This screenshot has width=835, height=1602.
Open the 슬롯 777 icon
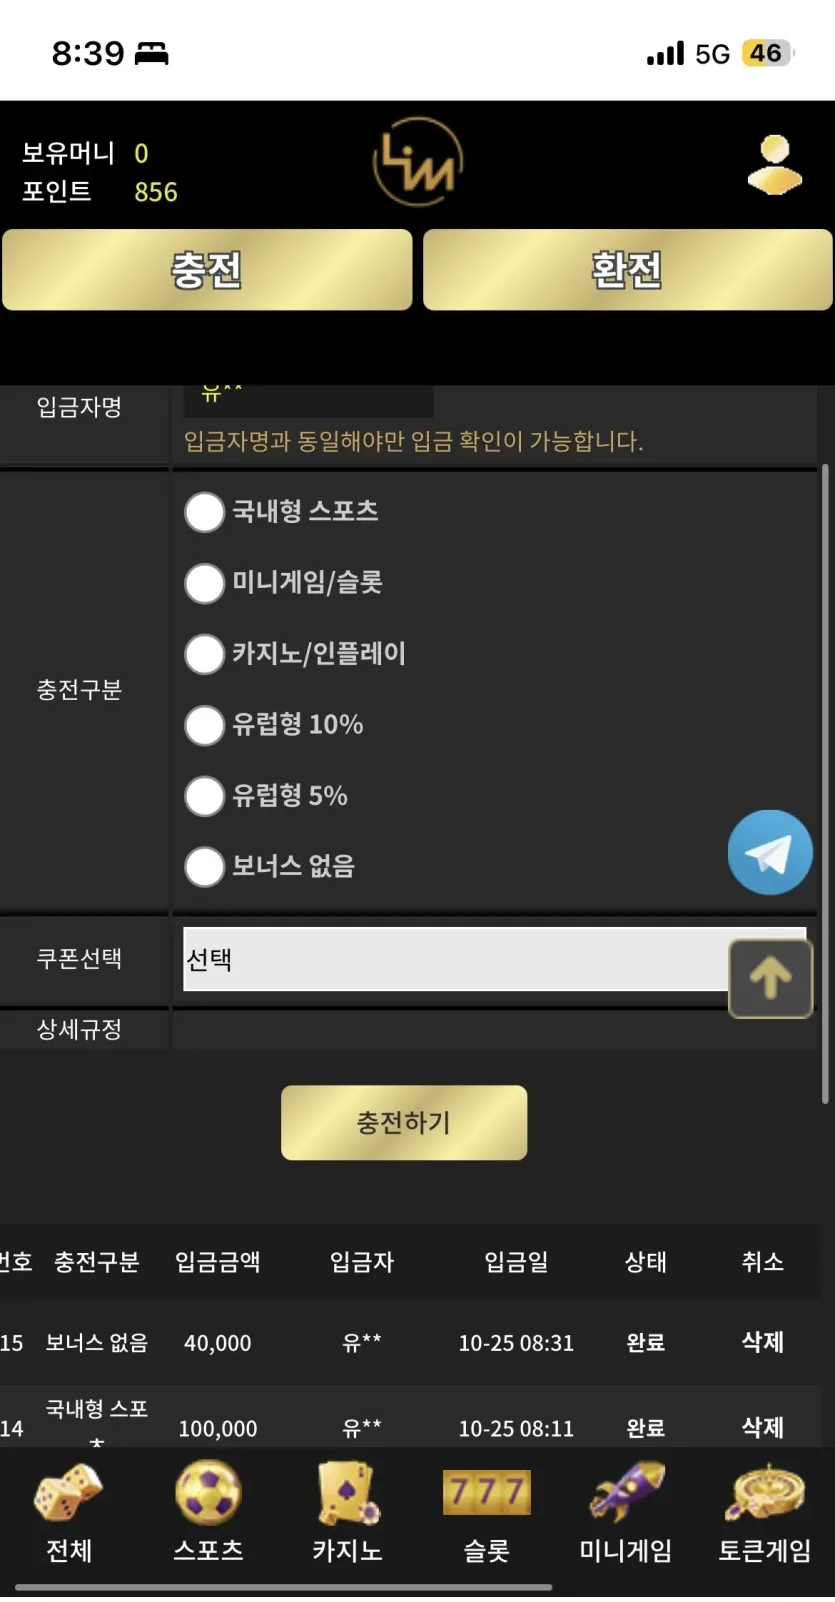(x=486, y=1493)
